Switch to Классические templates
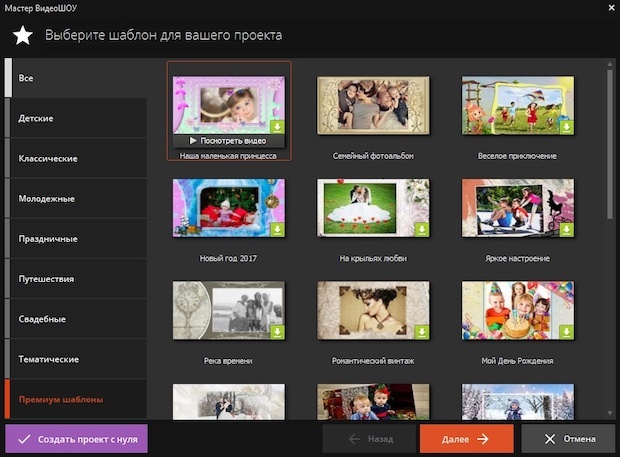 click(76, 158)
